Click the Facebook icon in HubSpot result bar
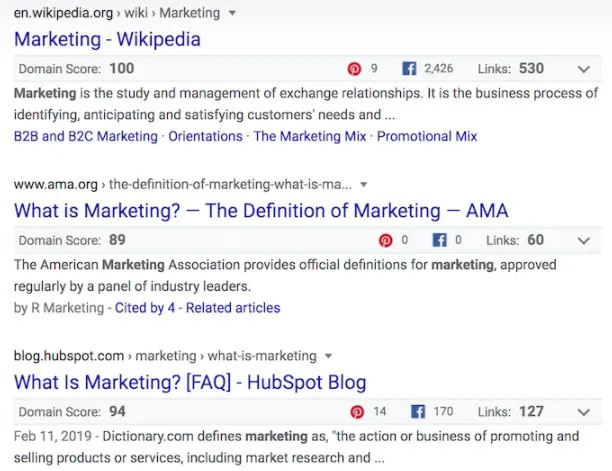 pos(418,412)
